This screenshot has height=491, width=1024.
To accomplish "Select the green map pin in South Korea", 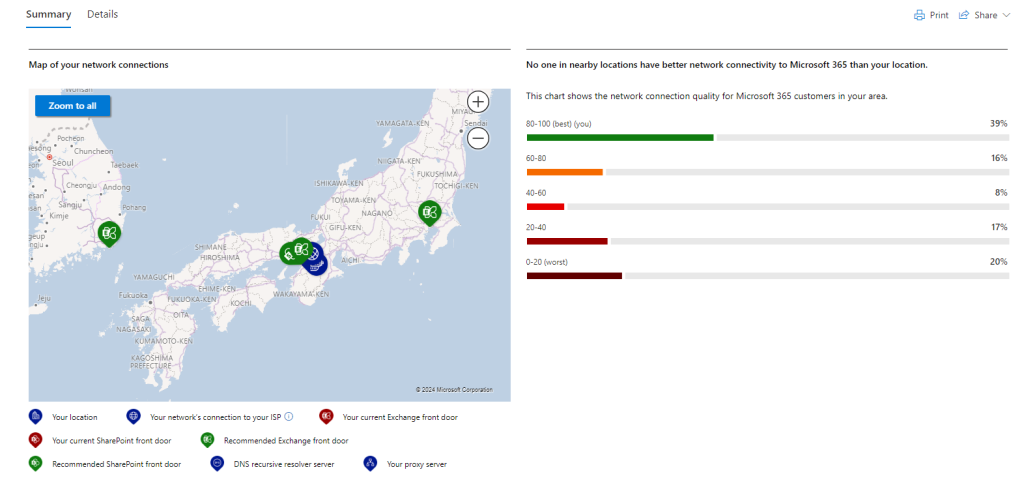I will [109, 233].
